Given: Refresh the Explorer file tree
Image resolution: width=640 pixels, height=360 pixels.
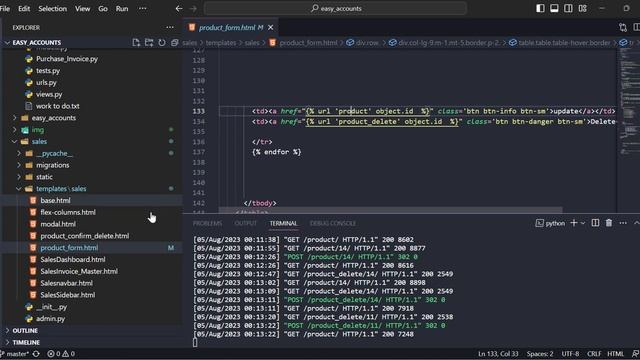Looking at the screenshot, I should click(x=162, y=42).
